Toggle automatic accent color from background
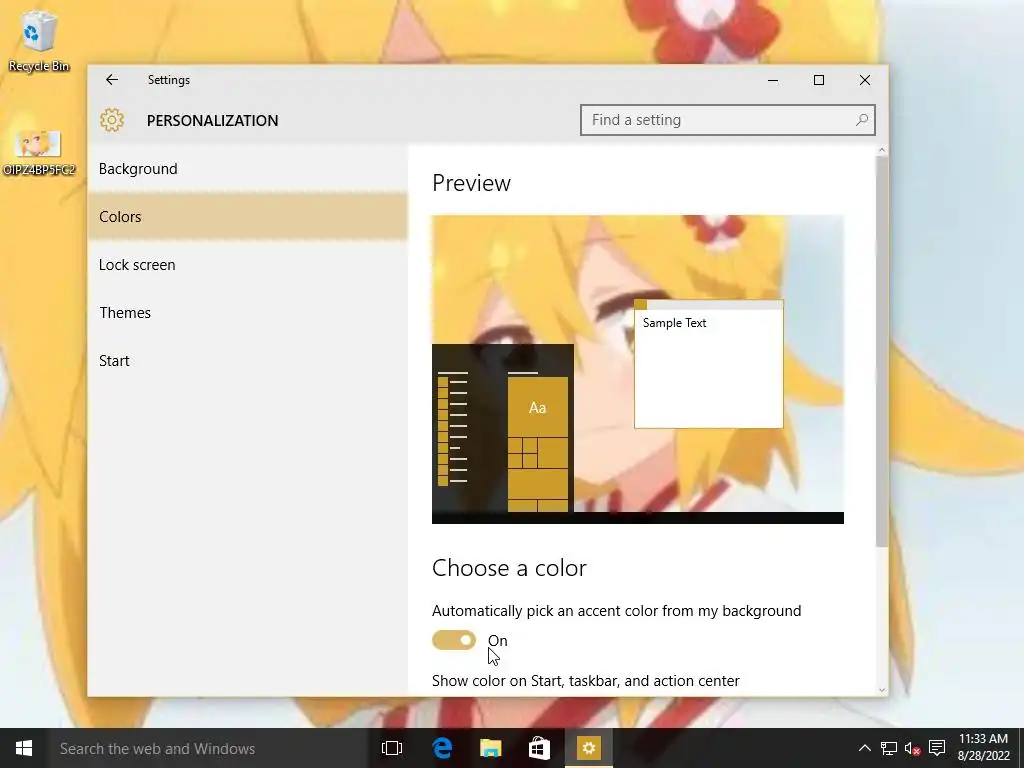 454,640
